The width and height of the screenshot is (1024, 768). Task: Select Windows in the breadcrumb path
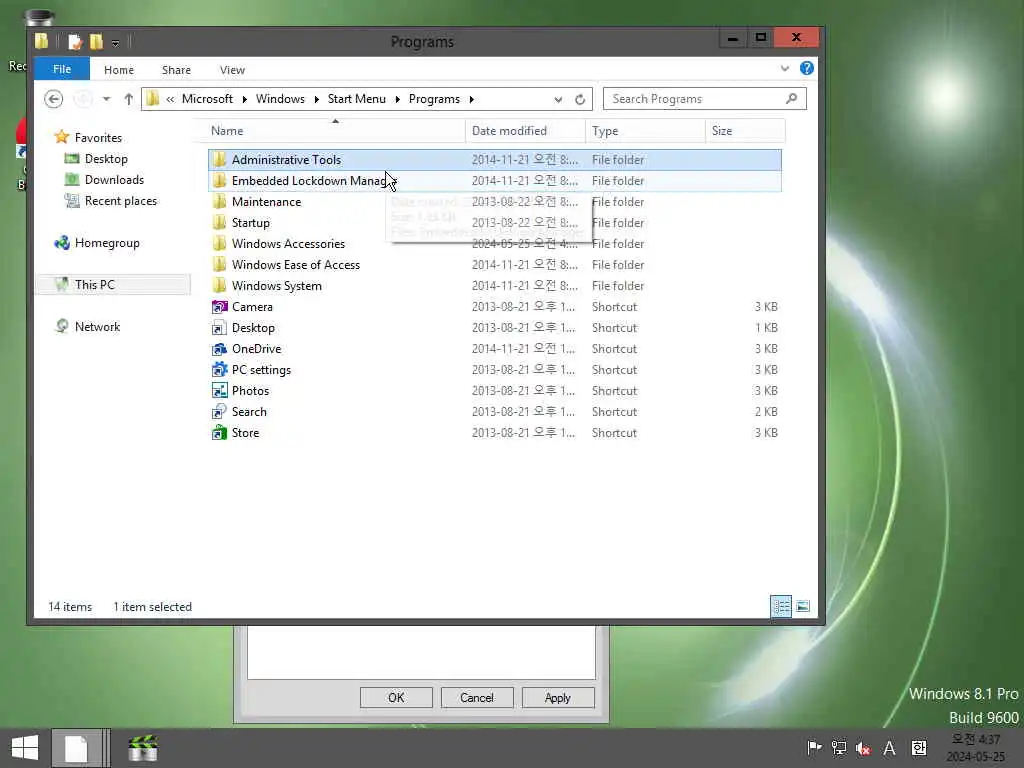point(280,99)
